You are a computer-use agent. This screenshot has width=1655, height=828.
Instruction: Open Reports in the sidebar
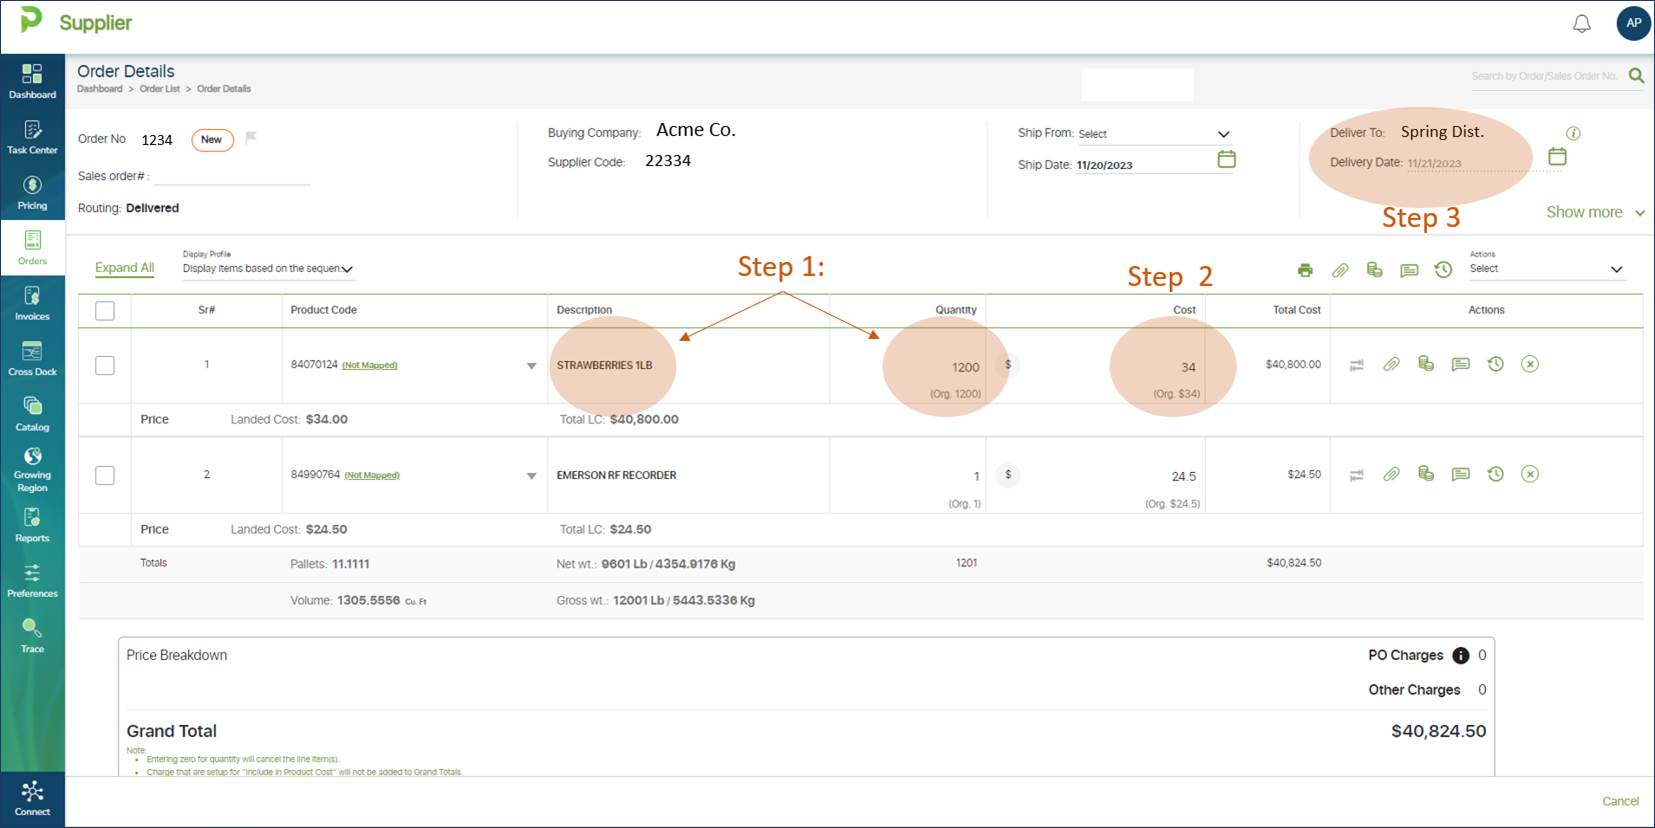[x=32, y=525]
